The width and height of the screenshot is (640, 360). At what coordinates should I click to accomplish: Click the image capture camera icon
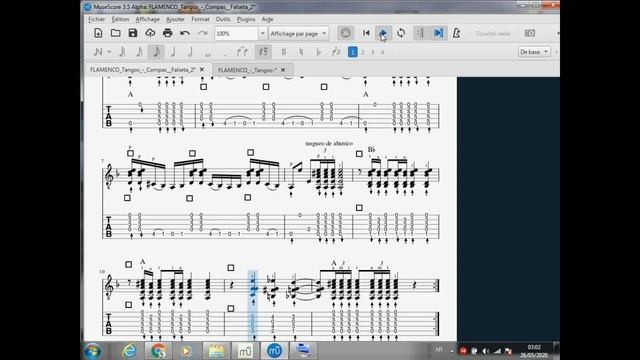click(x=530, y=33)
